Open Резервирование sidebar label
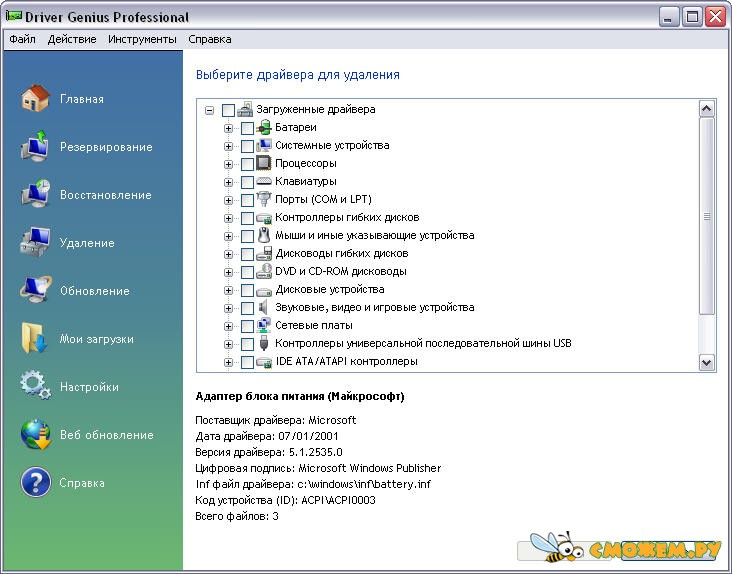The height and width of the screenshot is (574, 732). tap(106, 147)
